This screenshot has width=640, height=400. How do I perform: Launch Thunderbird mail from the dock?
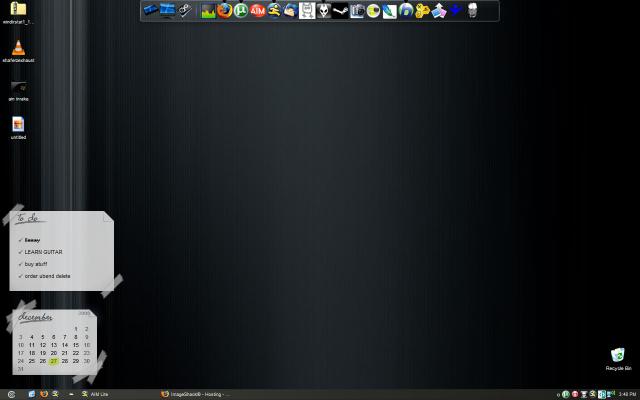pyautogui.click(x=291, y=10)
